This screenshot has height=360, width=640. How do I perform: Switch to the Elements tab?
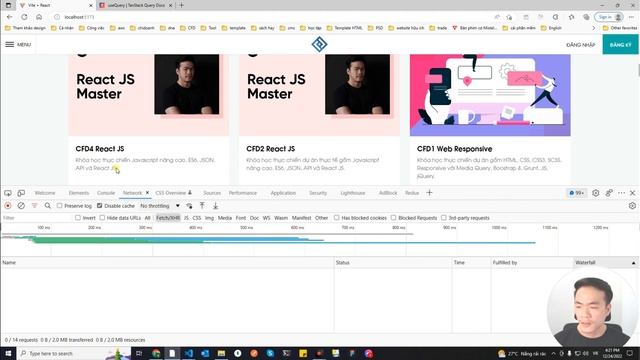[x=79, y=193]
